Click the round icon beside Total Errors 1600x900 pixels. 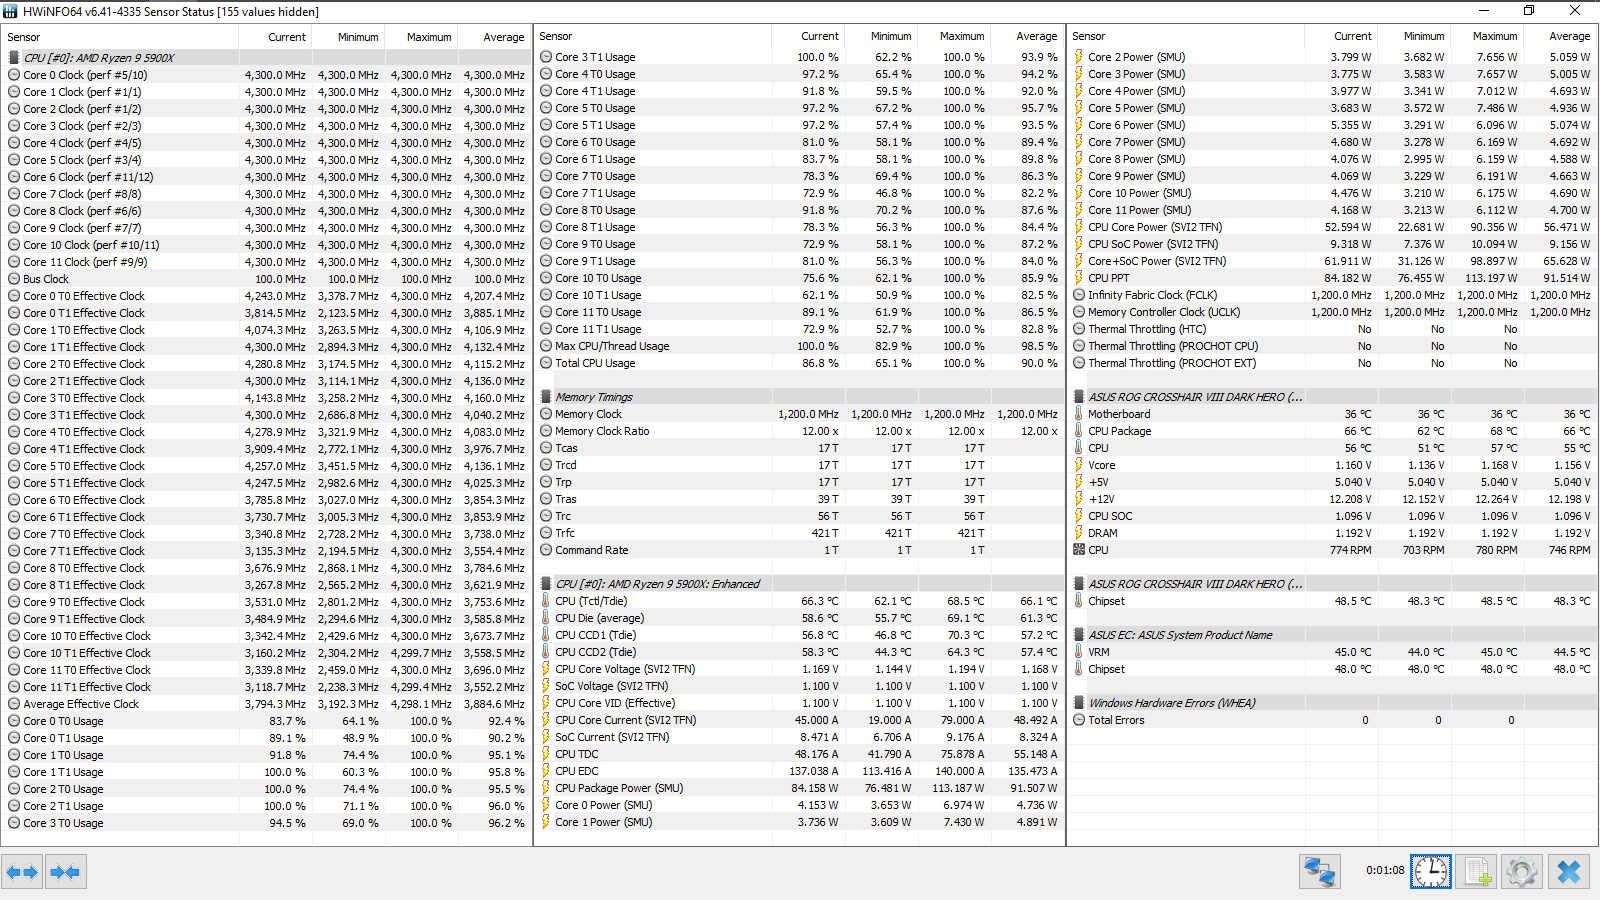[1079, 720]
